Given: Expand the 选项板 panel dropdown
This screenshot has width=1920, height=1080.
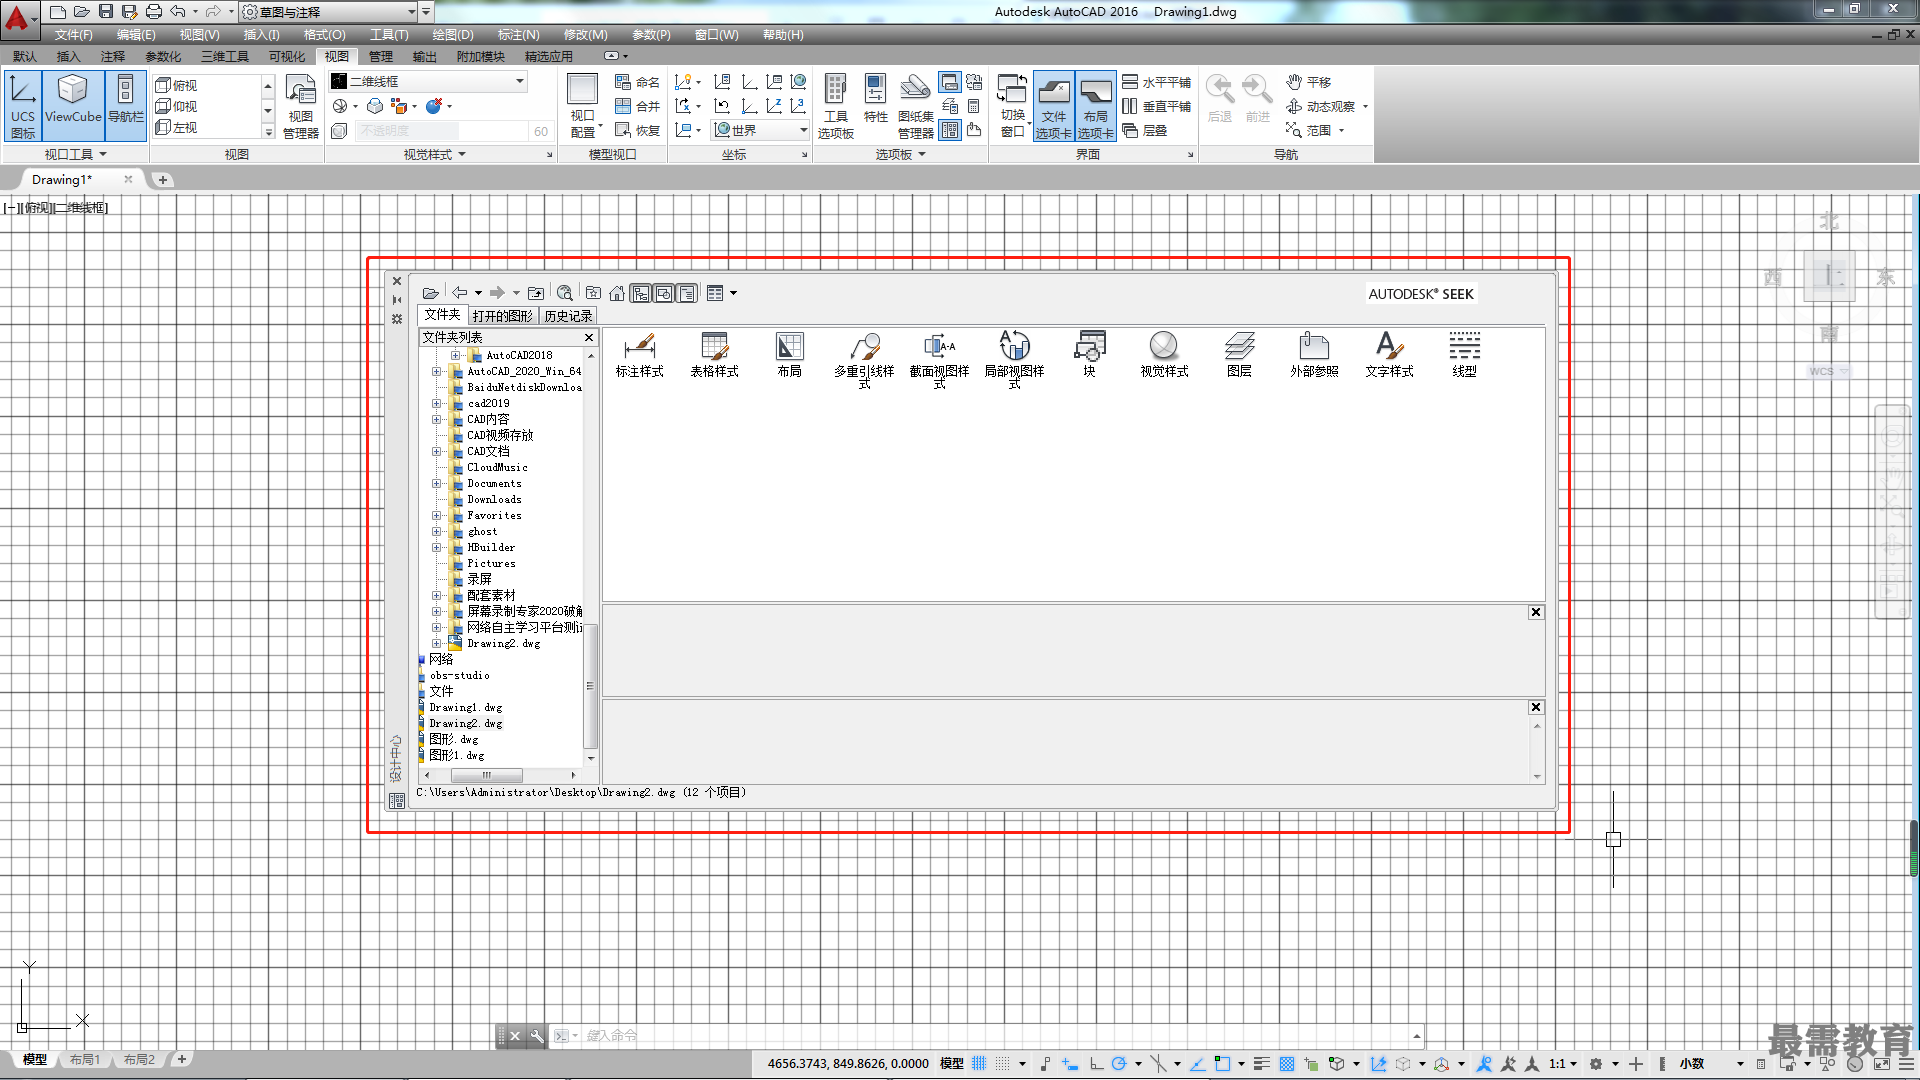Looking at the screenshot, I should click(x=901, y=154).
